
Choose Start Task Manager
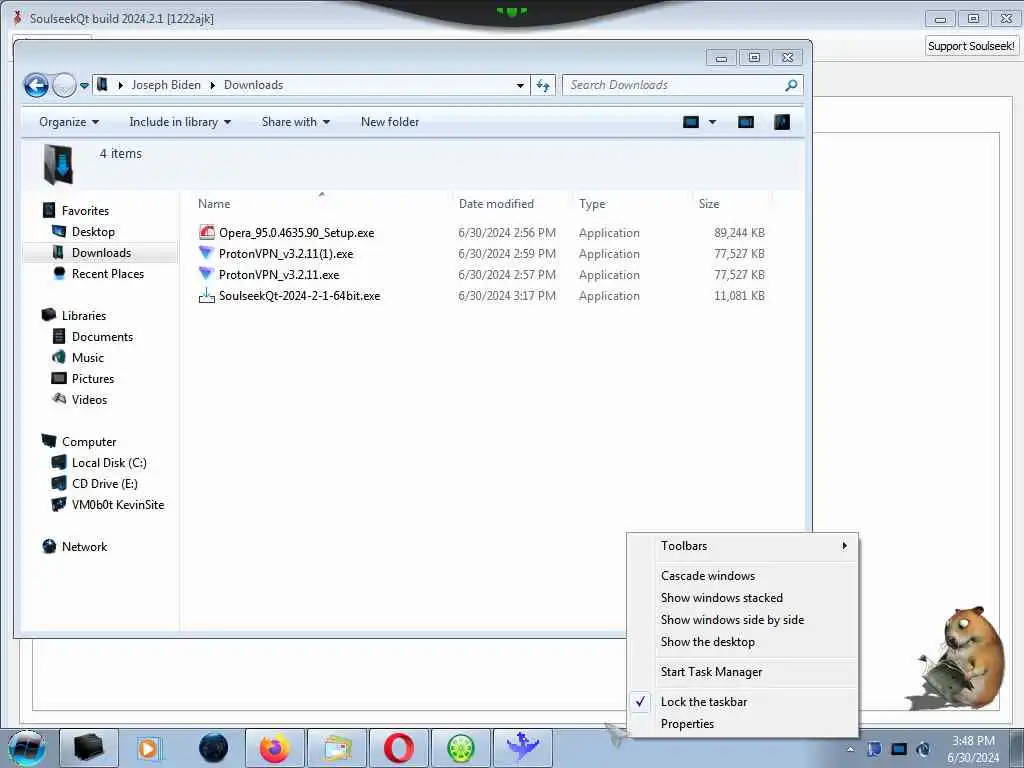point(743,672)
